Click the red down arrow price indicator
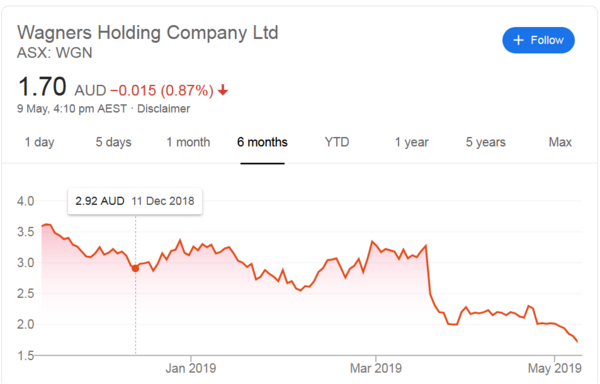This screenshot has width=600, height=384. [223, 91]
